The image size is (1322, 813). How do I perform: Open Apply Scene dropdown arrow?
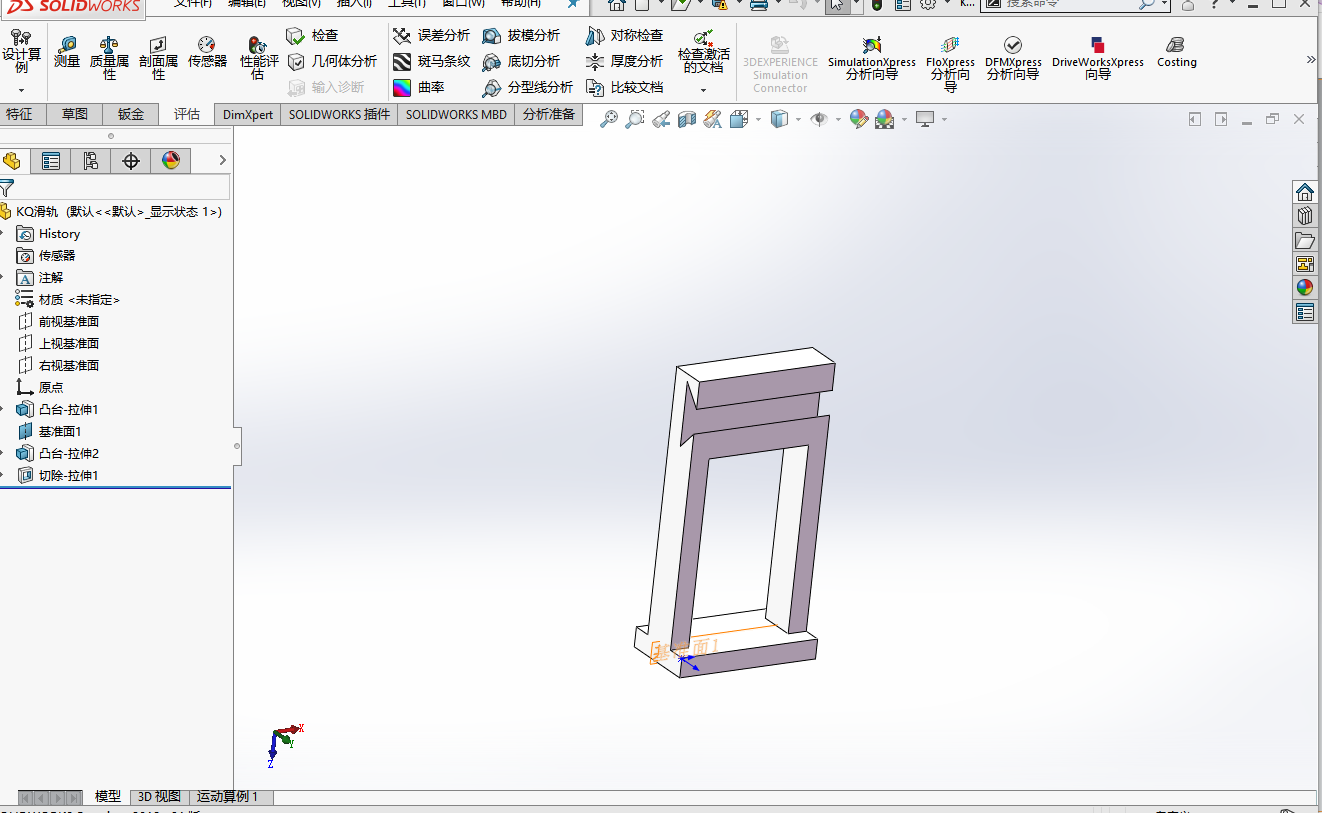[x=904, y=120]
